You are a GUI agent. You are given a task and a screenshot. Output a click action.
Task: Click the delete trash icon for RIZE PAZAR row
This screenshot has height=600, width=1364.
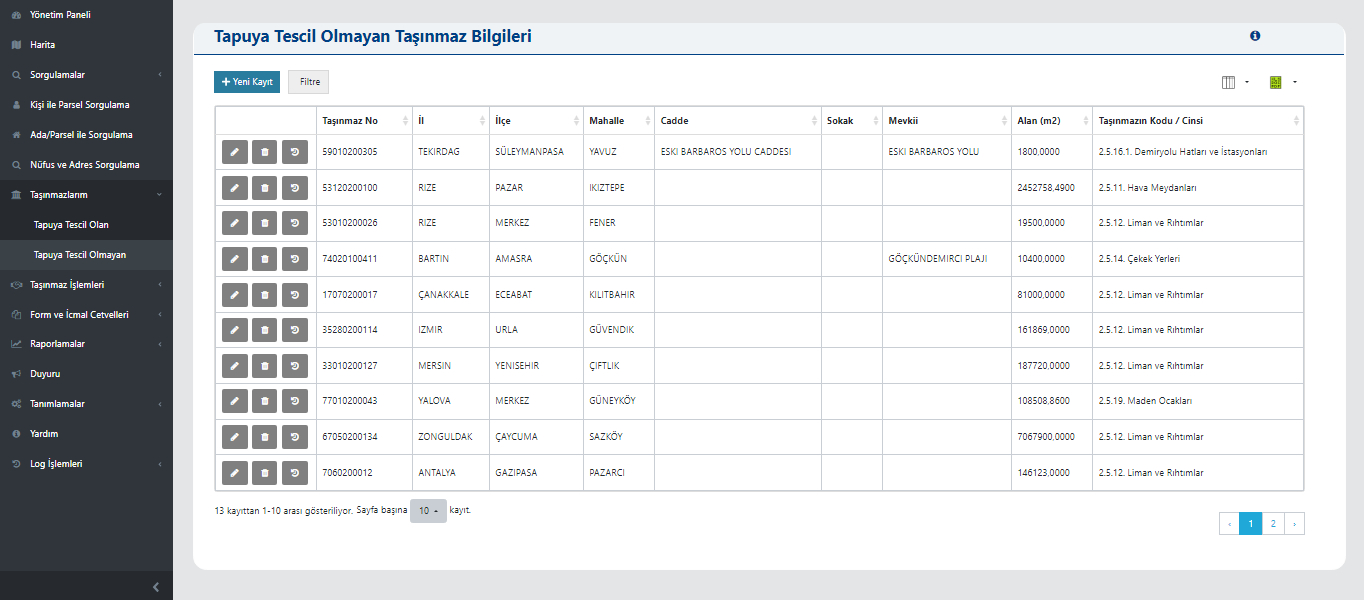tap(264, 187)
